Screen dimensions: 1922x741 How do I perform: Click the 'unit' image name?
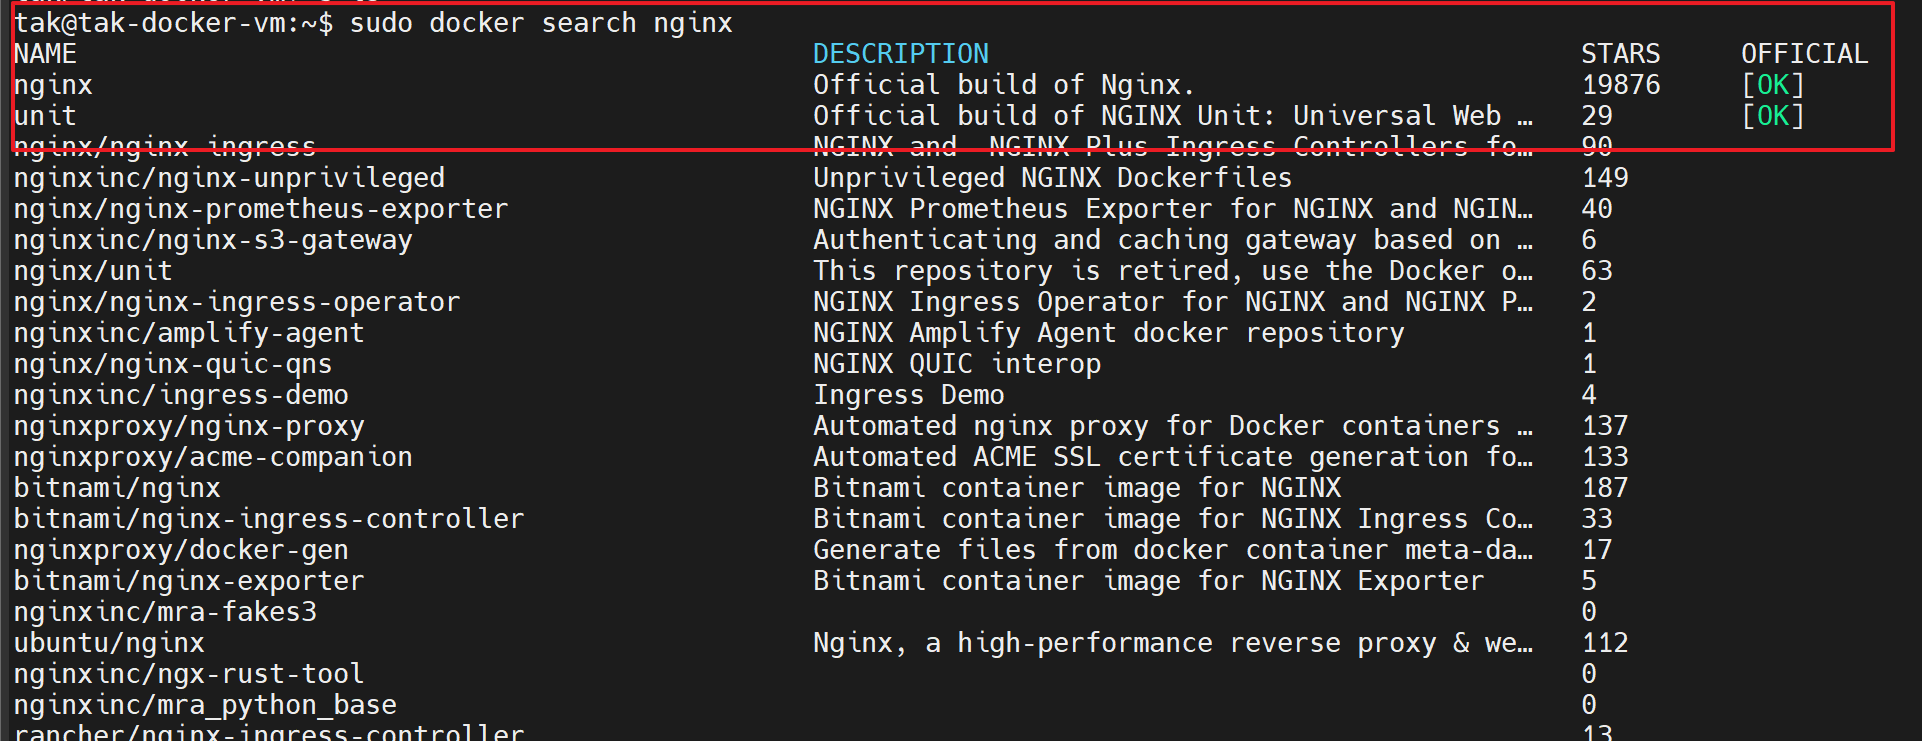click(x=45, y=116)
